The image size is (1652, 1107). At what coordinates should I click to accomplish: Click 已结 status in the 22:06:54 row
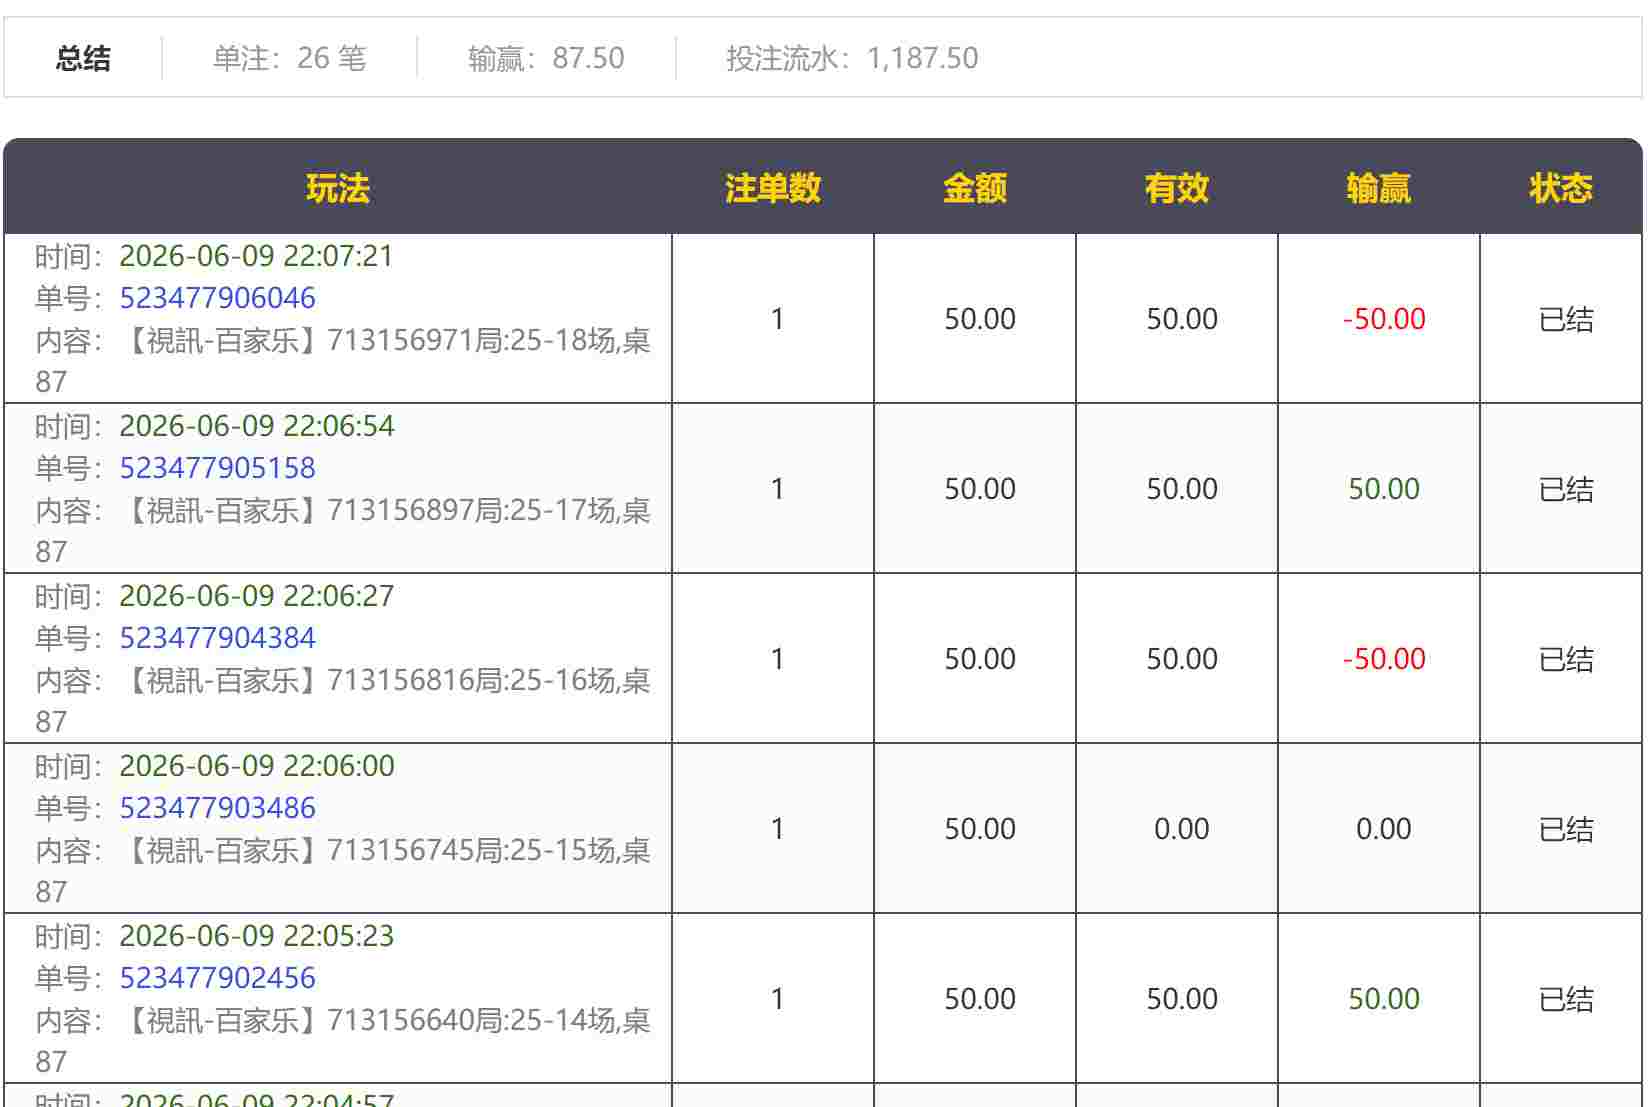point(1566,489)
